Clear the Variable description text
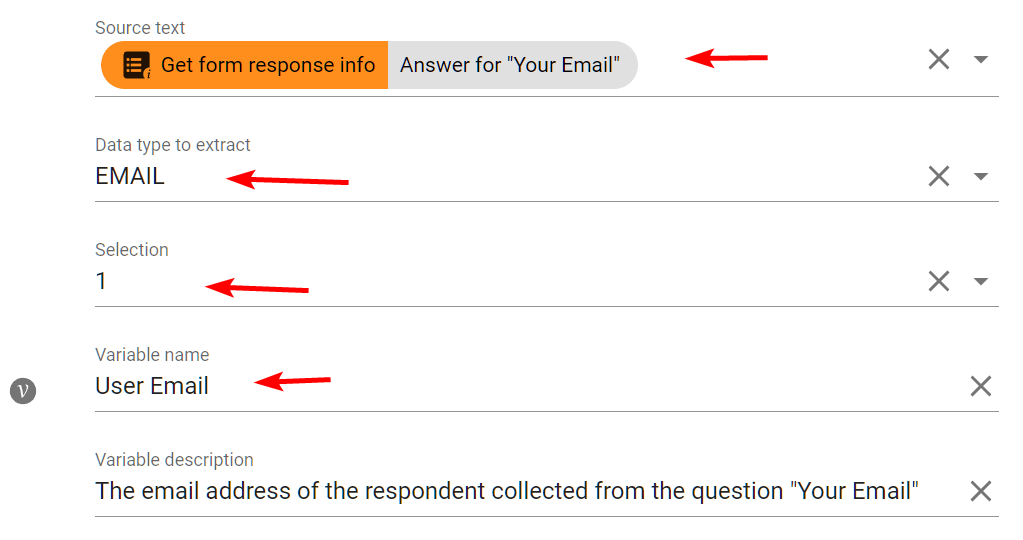This screenshot has width=1023, height=540. pos(981,491)
